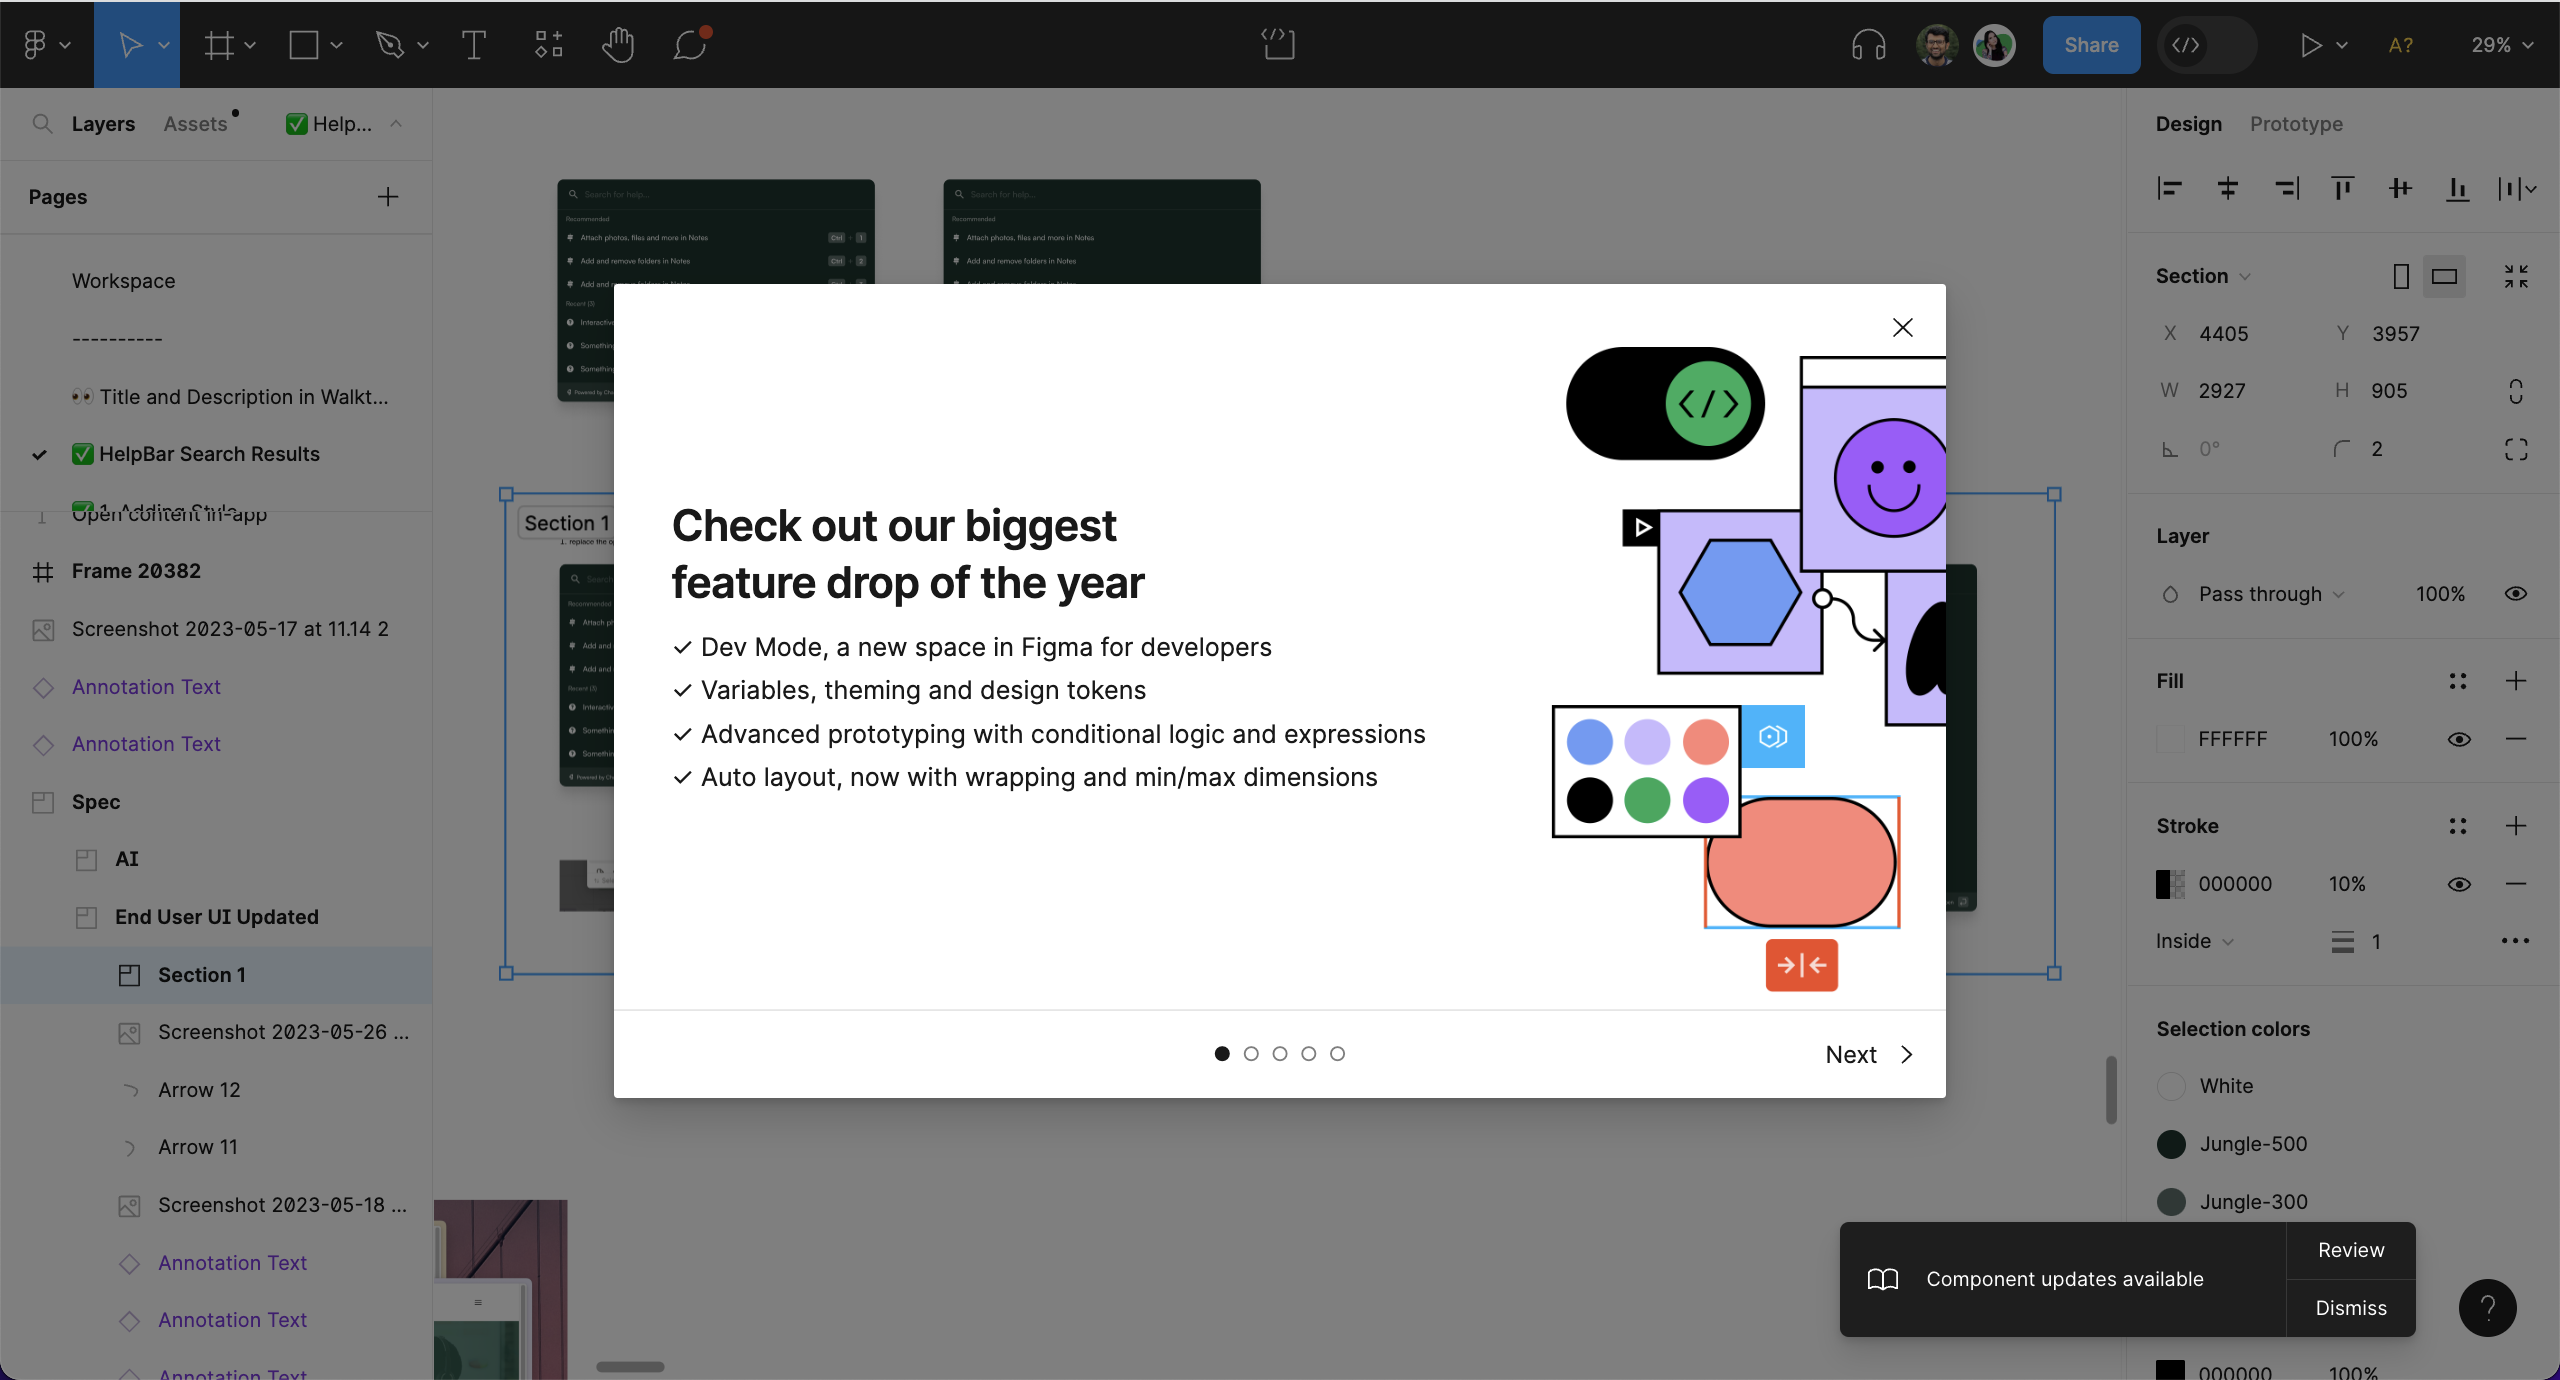This screenshot has height=1380, width=2560.
Task: Select the Text tool
Action: pos(474,45)
